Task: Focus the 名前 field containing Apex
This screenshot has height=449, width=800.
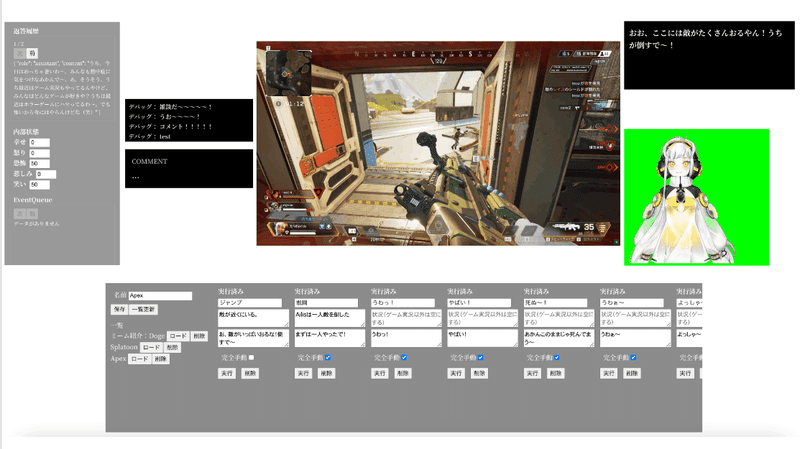Action: click(x=160, y=296)
